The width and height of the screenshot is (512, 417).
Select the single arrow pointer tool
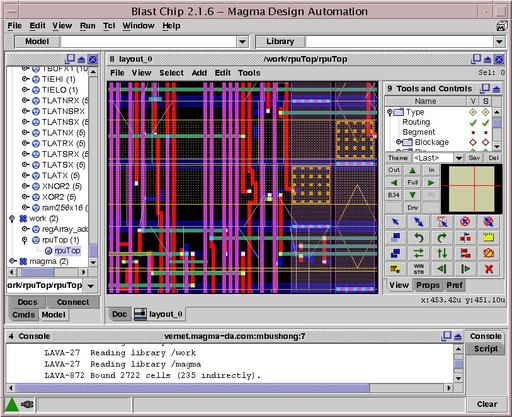[395, 222]
